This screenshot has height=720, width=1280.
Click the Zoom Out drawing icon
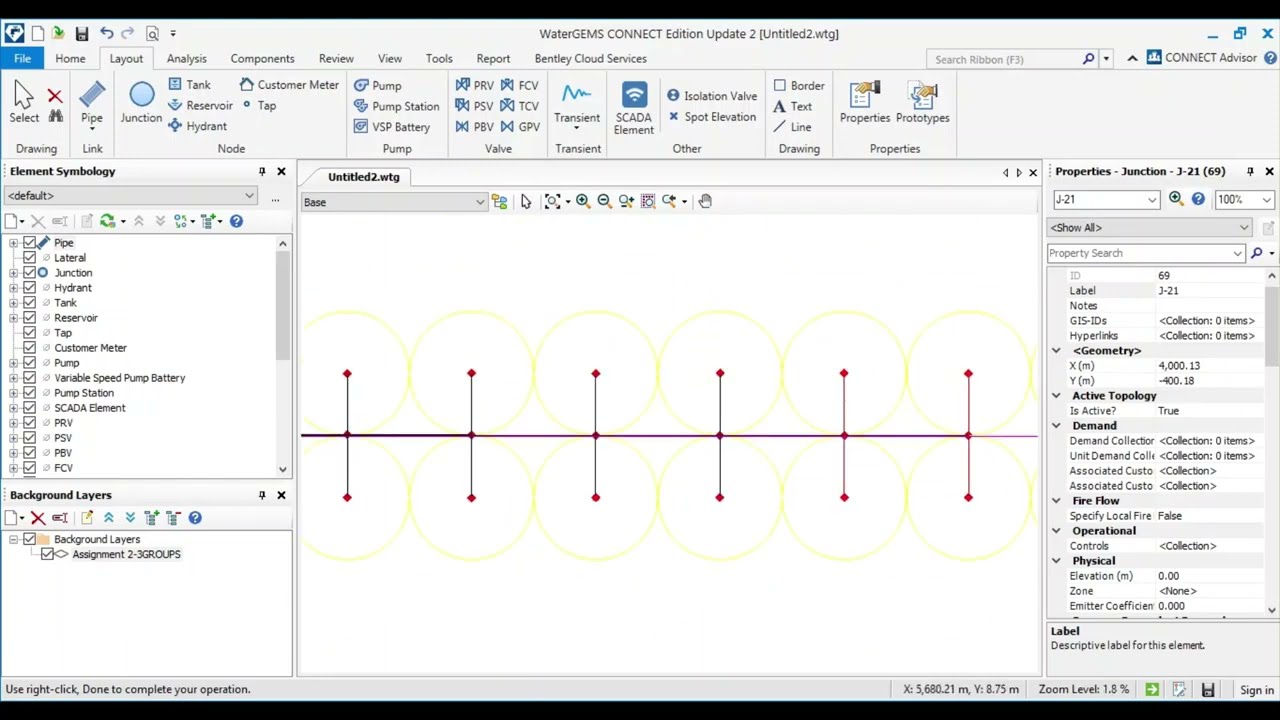pos(604,201)
